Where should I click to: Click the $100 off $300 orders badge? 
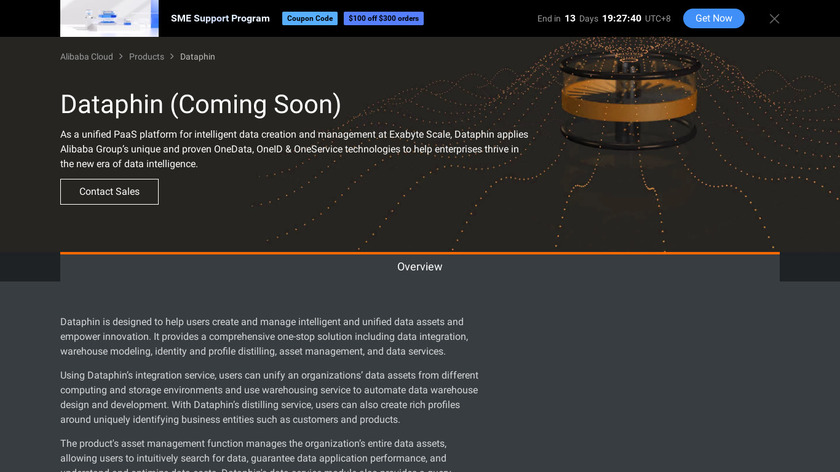384,18
